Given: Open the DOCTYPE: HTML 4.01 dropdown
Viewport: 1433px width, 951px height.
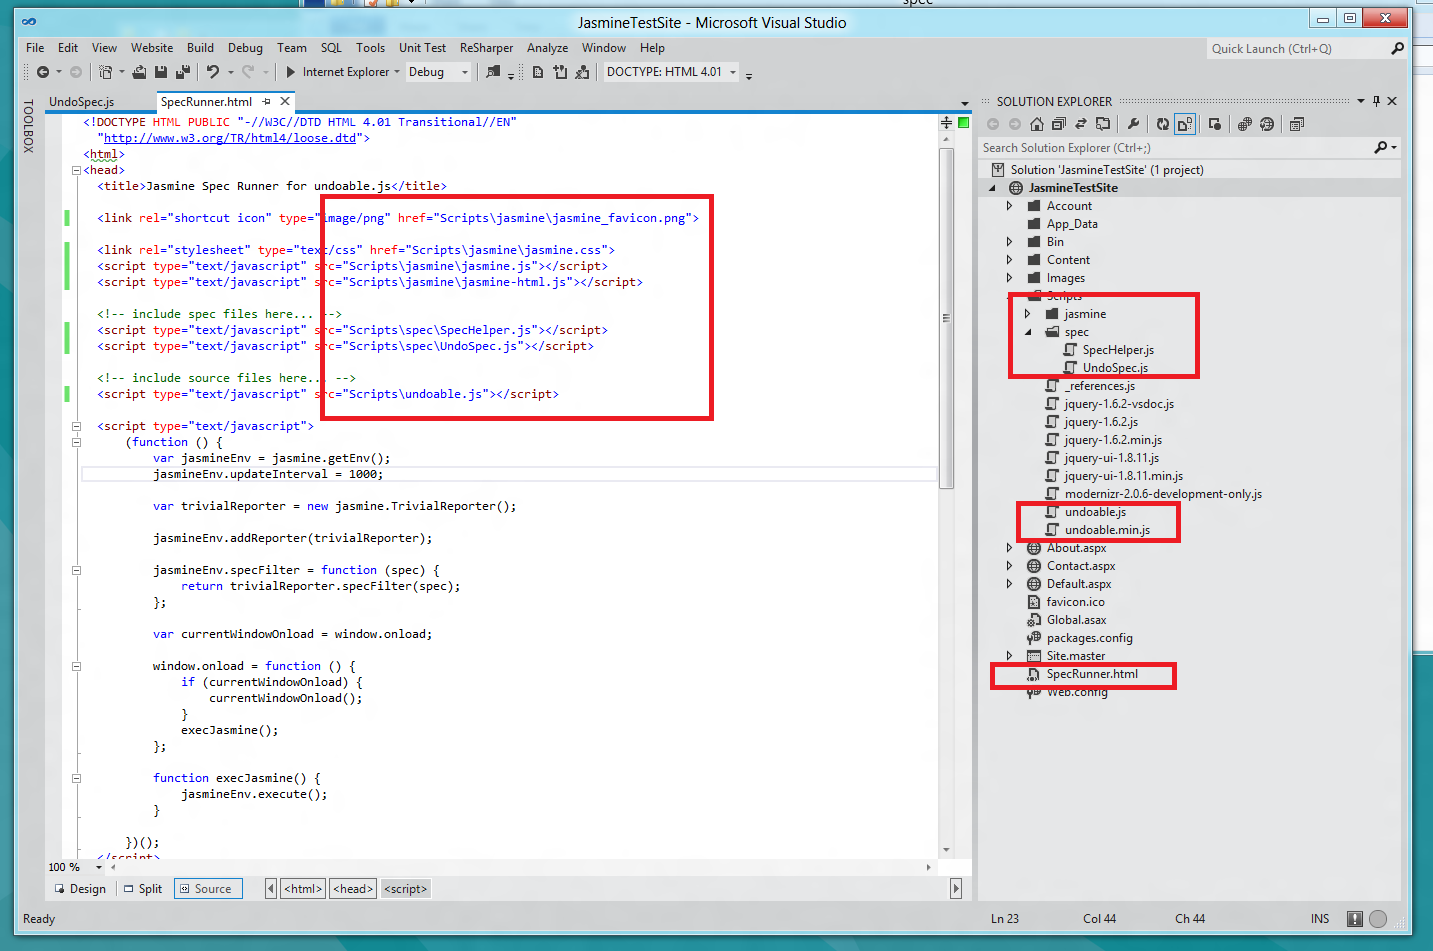Looking at the screenshot, I should [x=733, y=72].
